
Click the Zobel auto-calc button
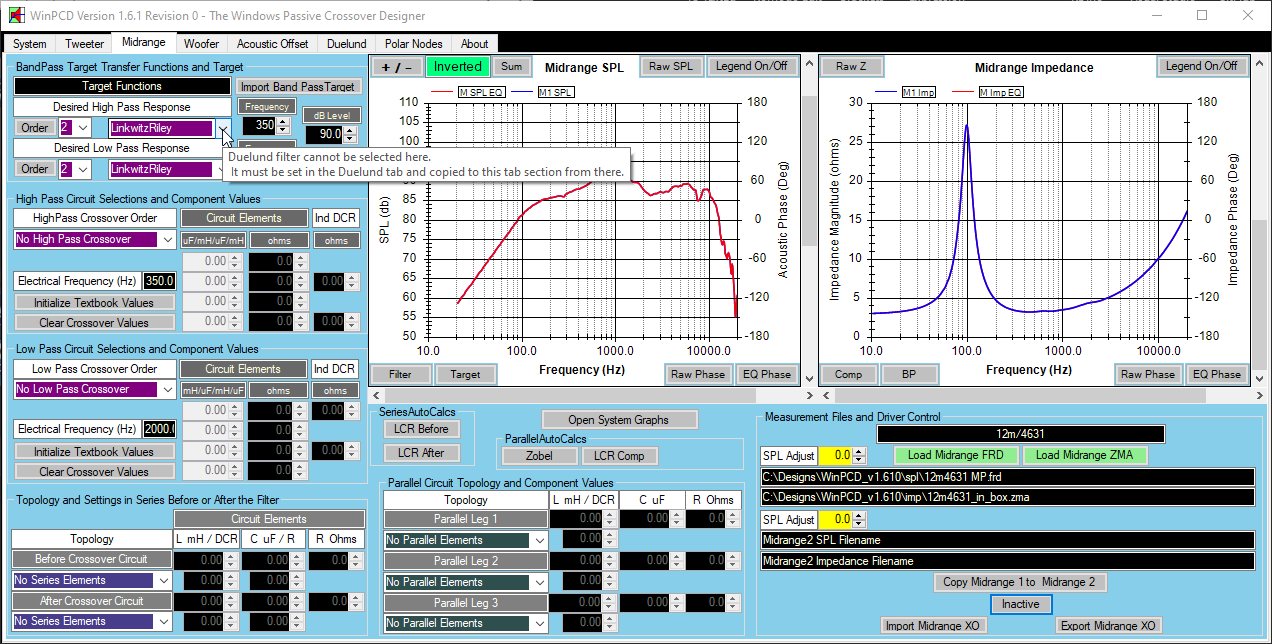[x=539, y=456]
